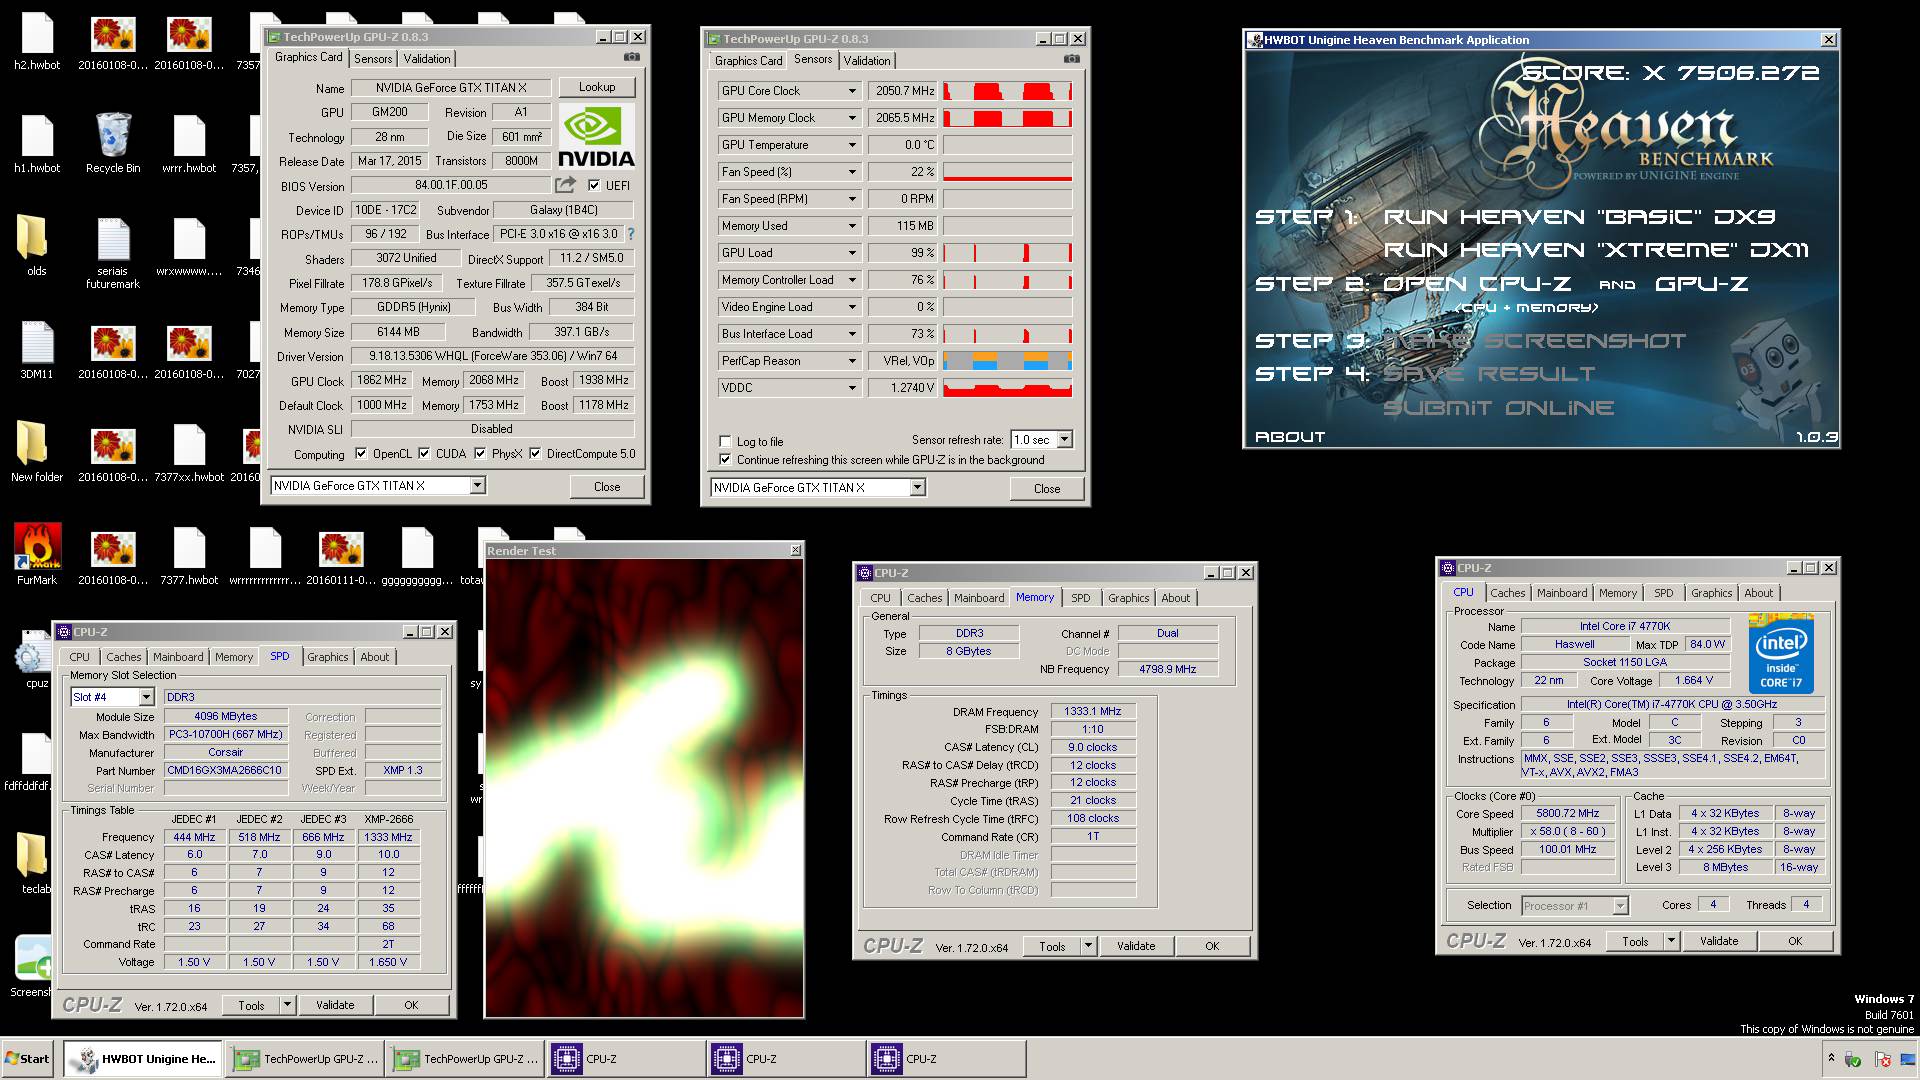Open the wrrr.hwbot file icon

189,143
